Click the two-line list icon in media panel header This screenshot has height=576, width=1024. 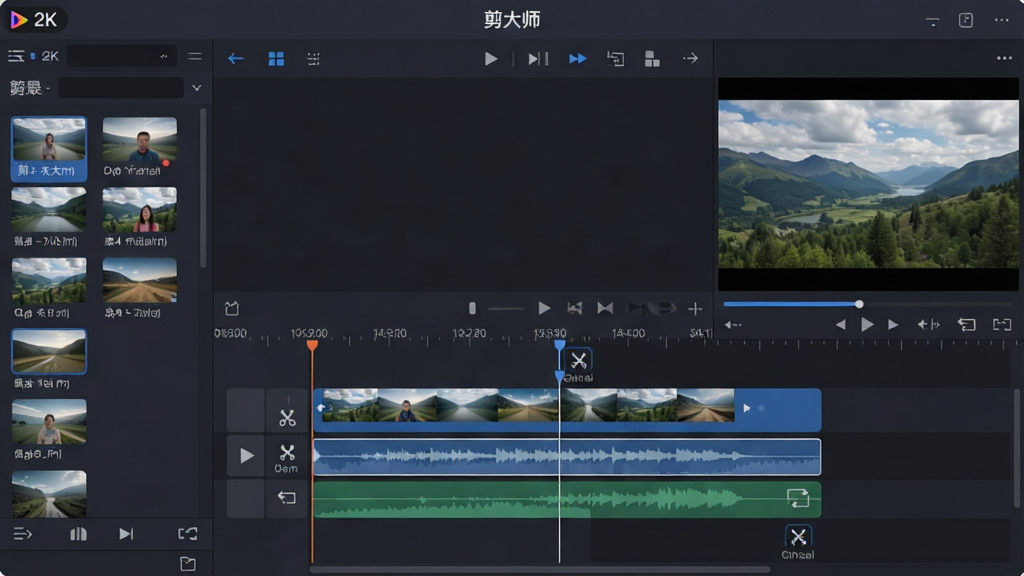[195, 56]
